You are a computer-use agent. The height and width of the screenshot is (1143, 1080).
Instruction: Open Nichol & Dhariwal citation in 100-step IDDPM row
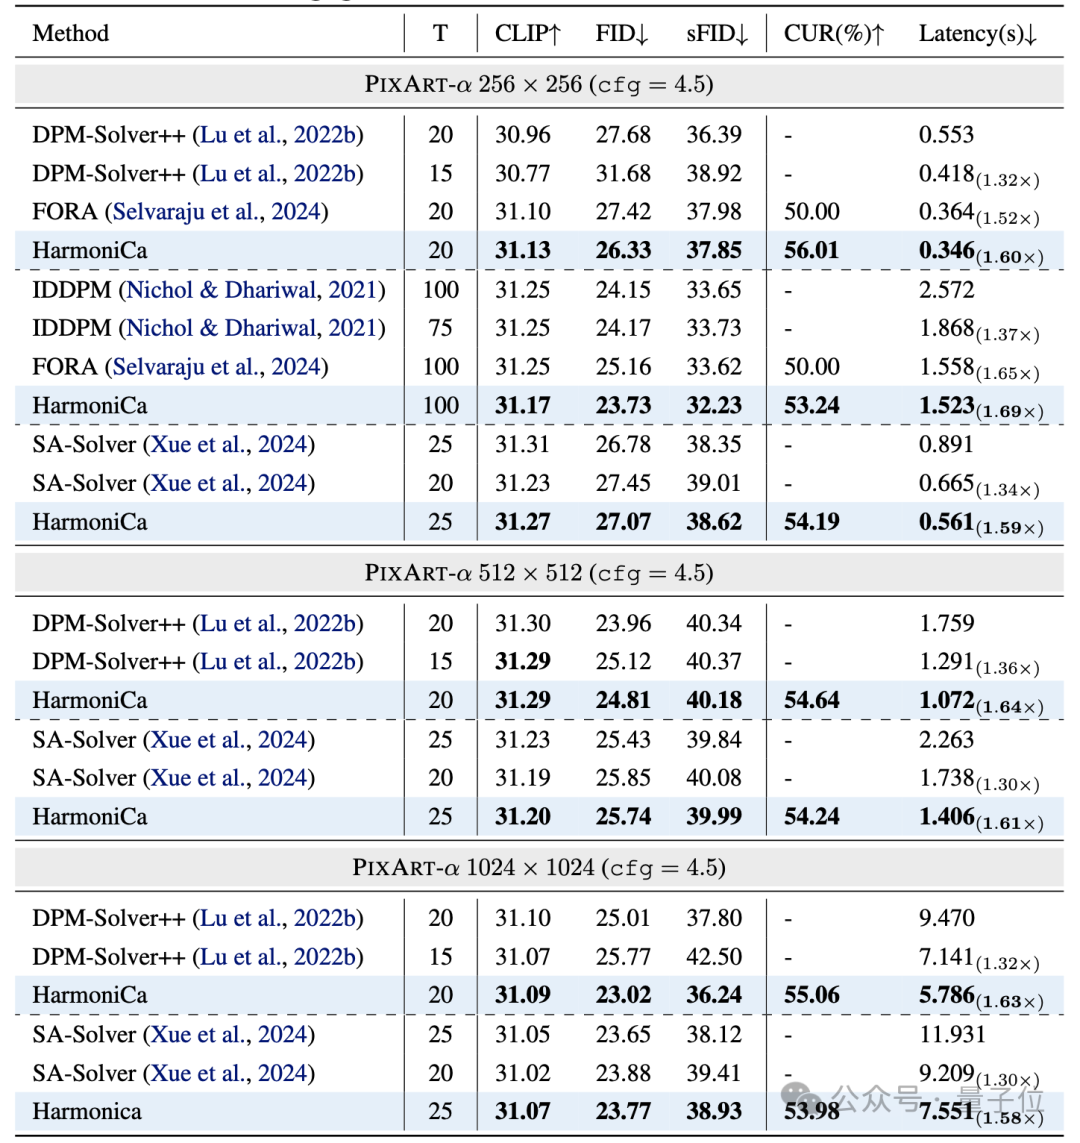click(x=252, y=290)
